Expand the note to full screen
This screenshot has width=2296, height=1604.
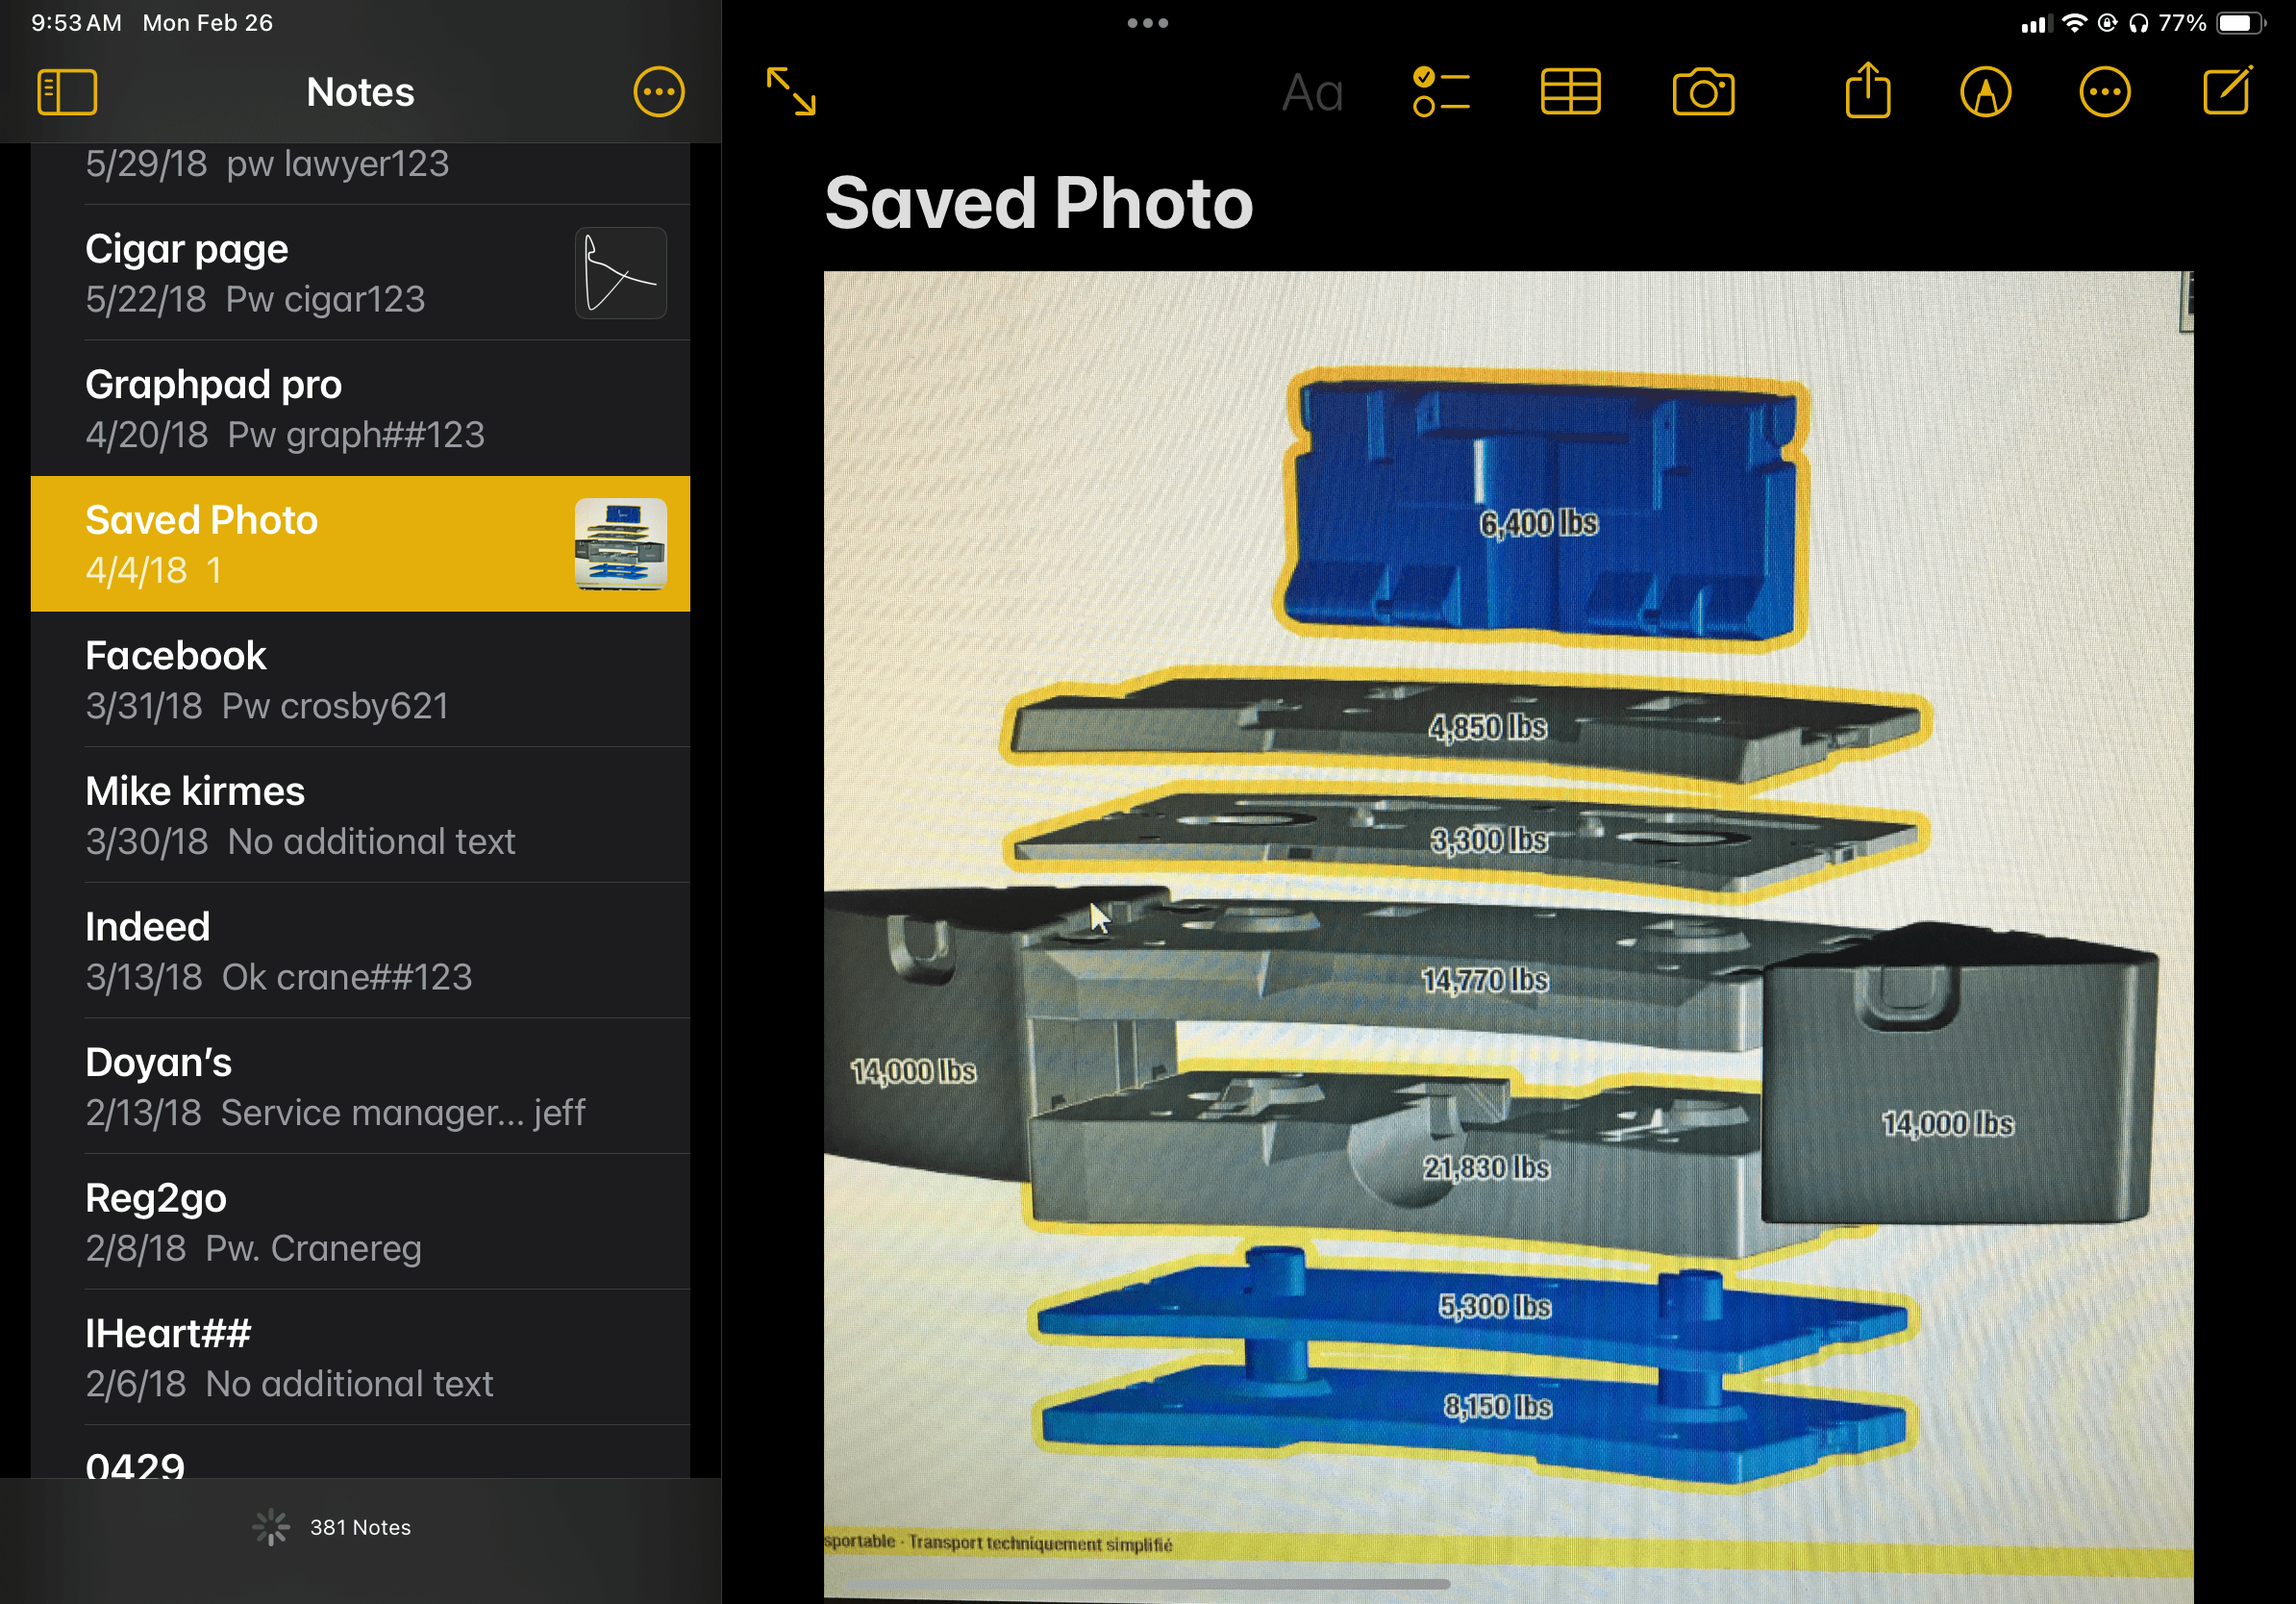tap(791, 92)
